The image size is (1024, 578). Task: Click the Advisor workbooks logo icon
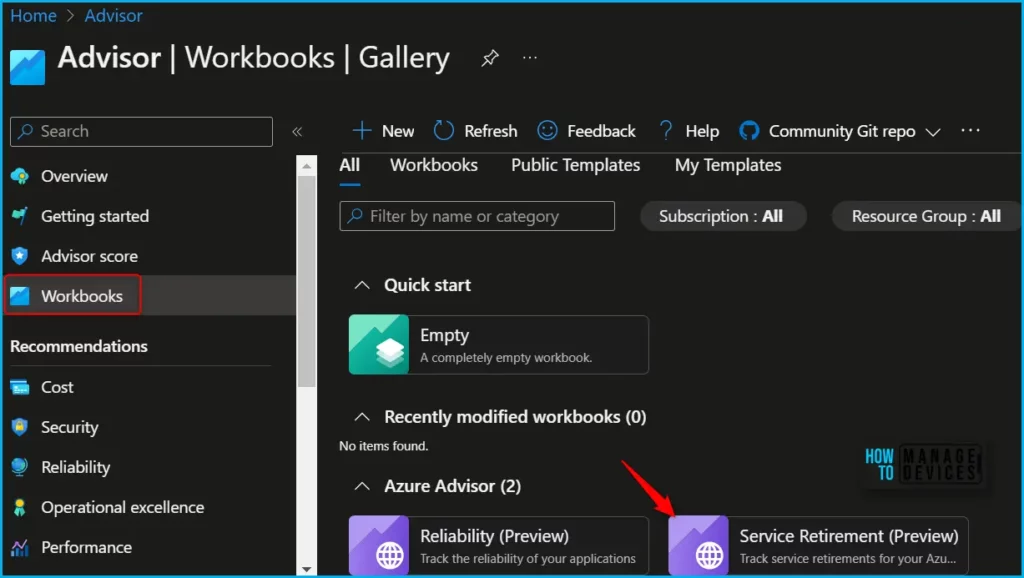click(x=27, y=67)
